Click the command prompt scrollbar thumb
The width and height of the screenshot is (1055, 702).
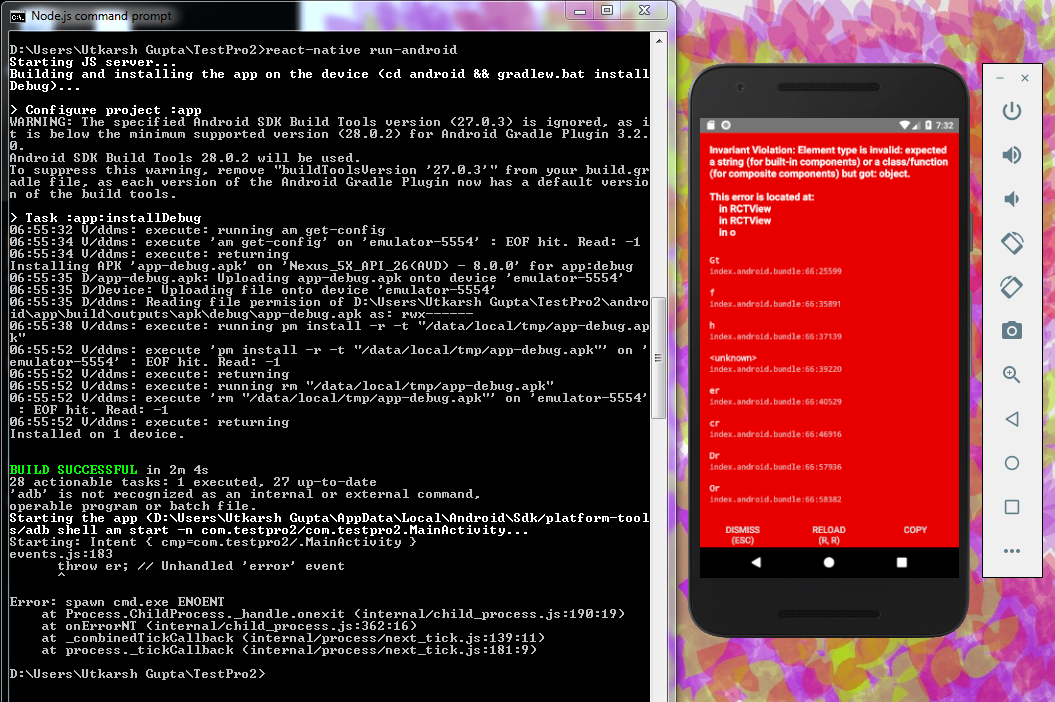pos(659,357)
